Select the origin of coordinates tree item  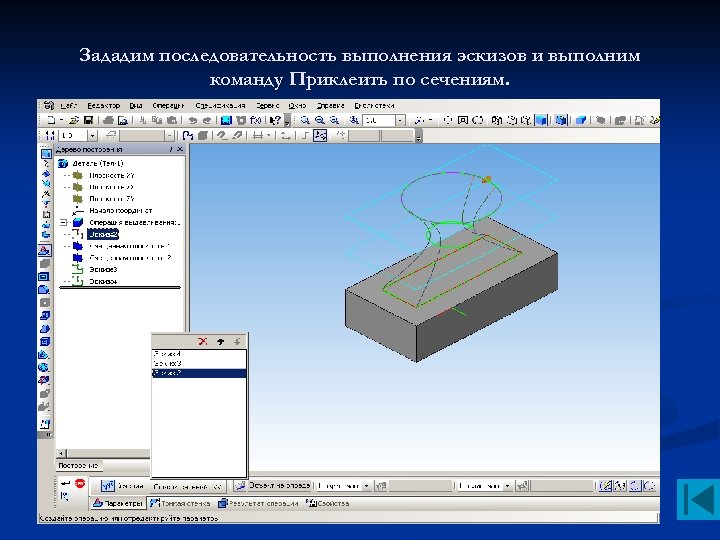(120, 211)
